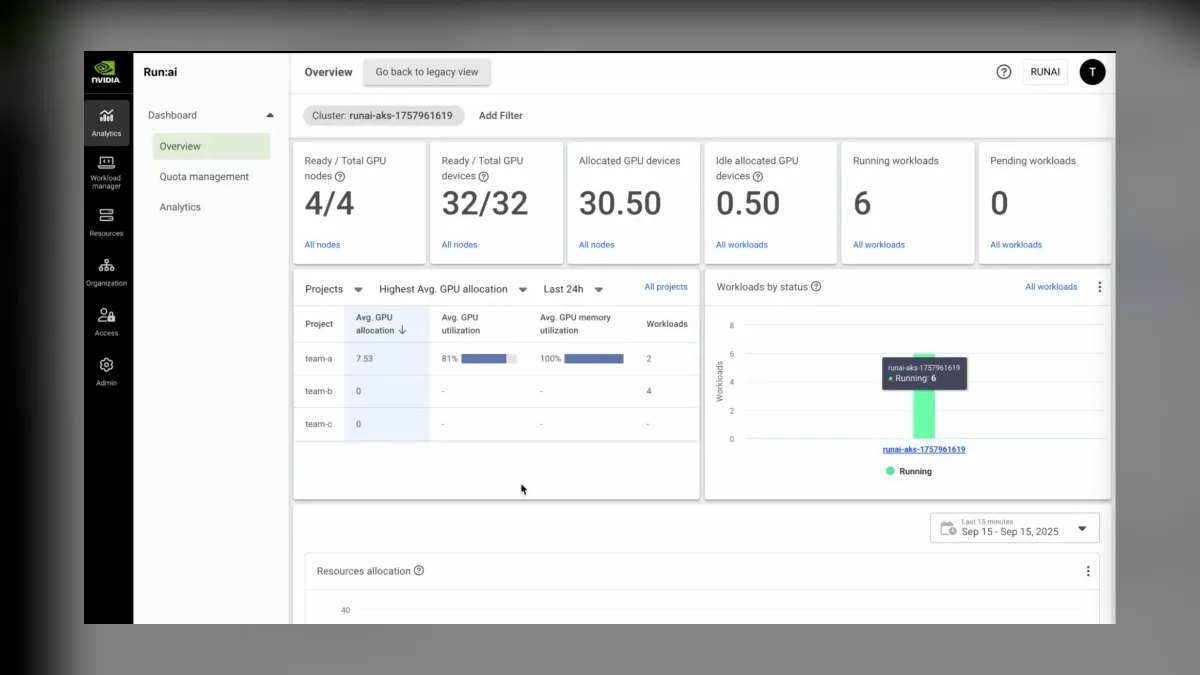Show info for Workloads by status
The image size is (1200, 675).
[x=816, y=286]
